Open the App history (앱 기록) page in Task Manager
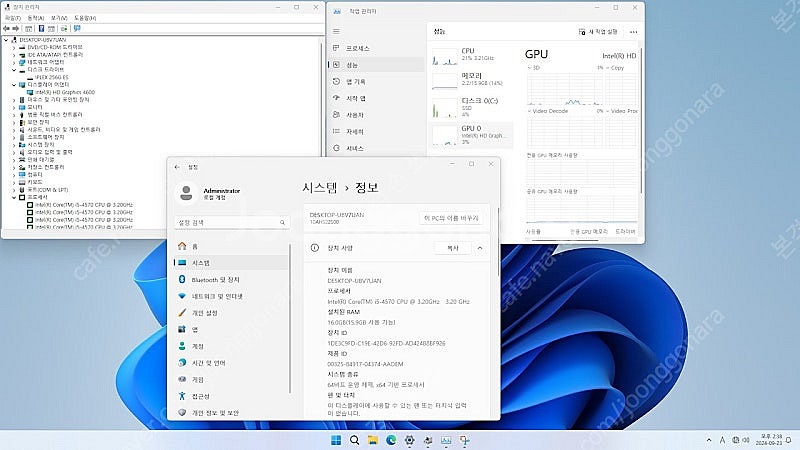Viewport: 800px width, 450px height. [x=376, y=82]
